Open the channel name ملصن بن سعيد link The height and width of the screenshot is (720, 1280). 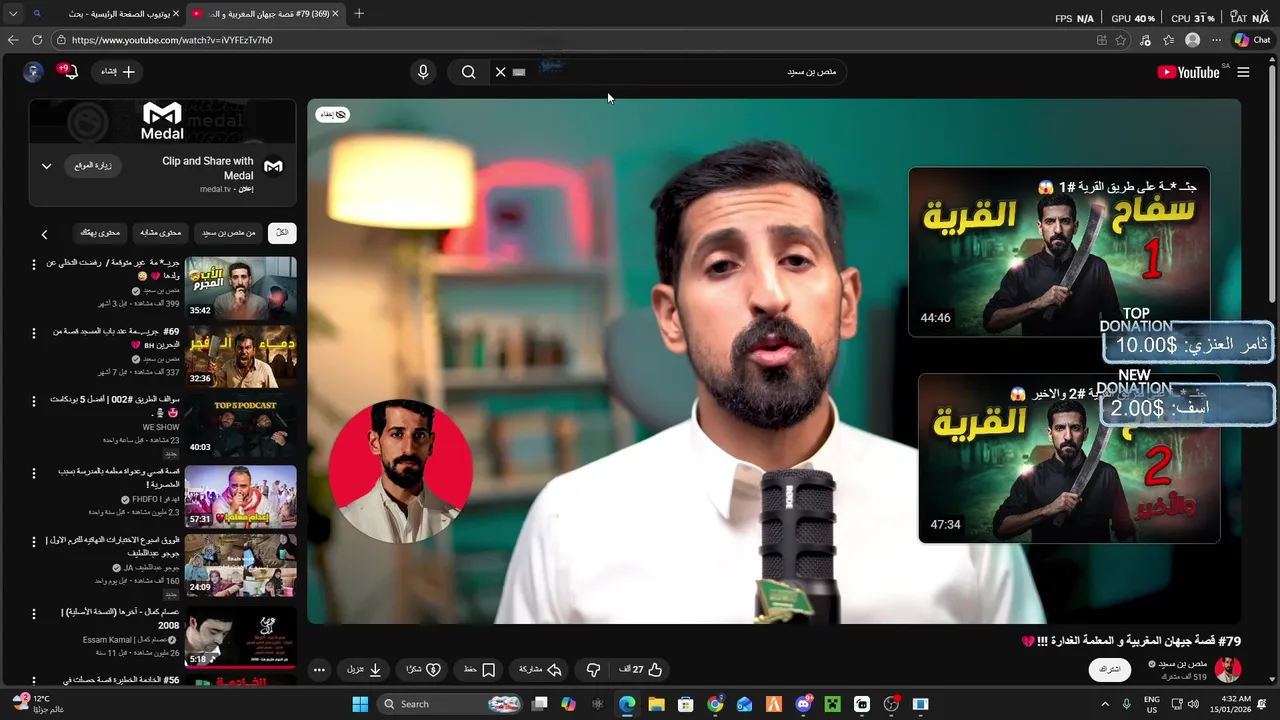(1184, 664)
